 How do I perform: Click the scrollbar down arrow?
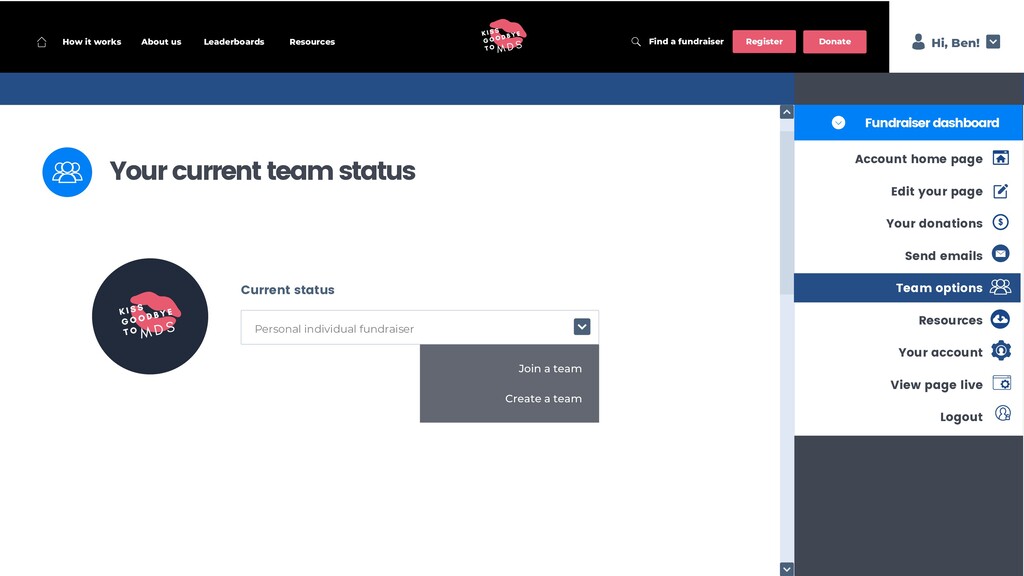pyautogui.click(x=787, y=569)
